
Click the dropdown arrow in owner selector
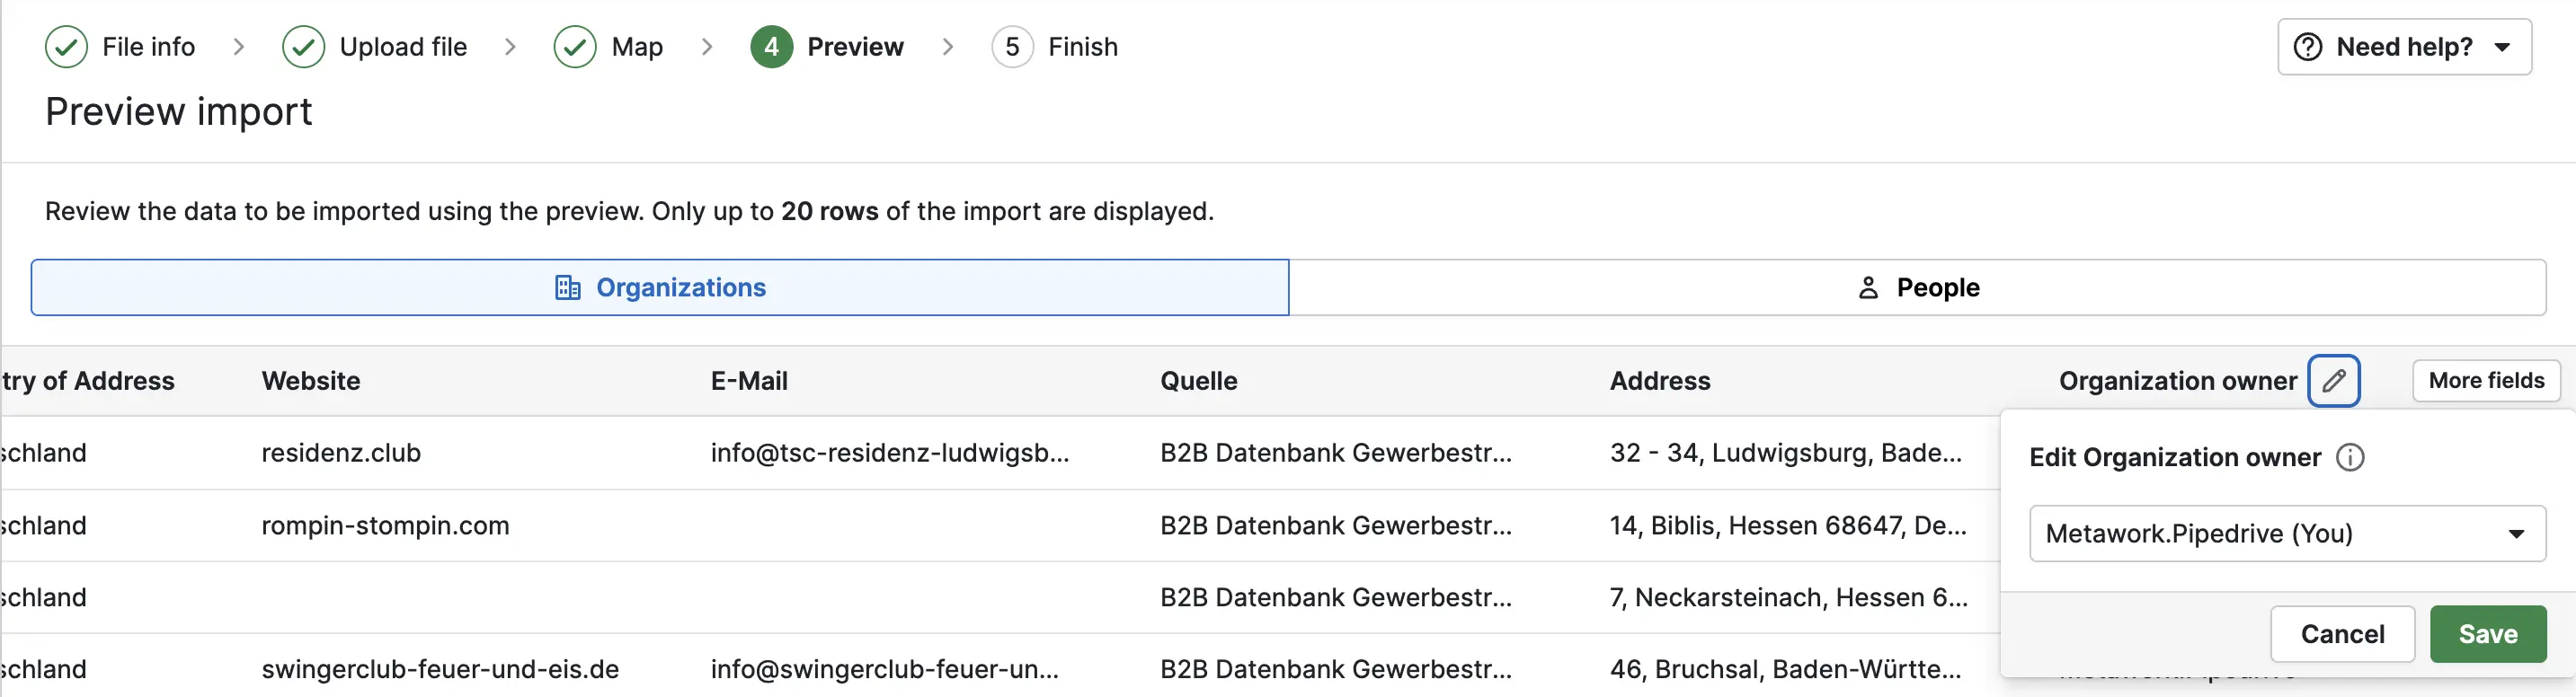[x=2516, y=534]
